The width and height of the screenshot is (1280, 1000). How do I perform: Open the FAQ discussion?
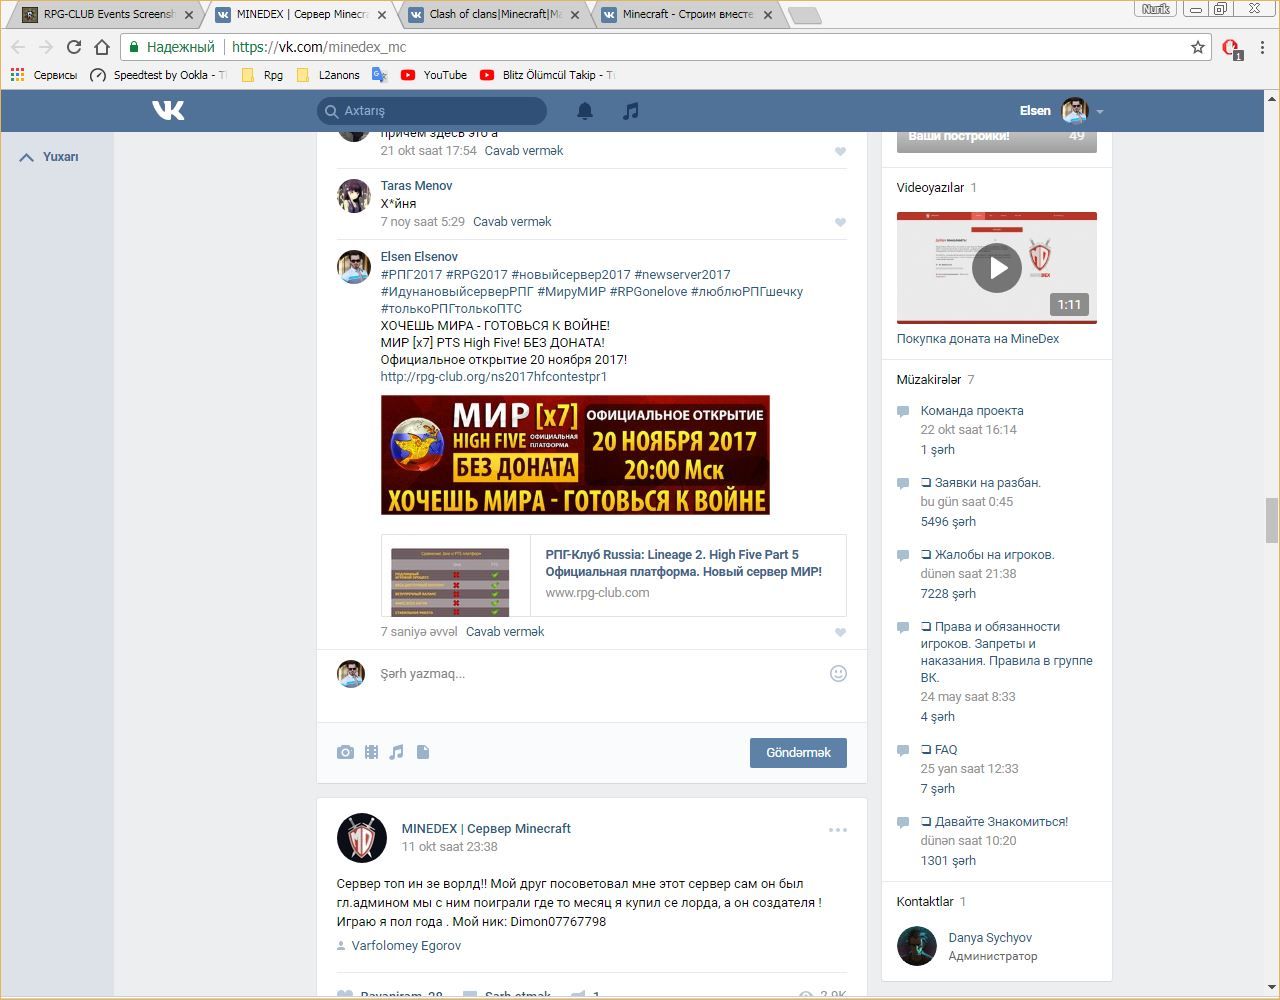(x=939, y=750)
